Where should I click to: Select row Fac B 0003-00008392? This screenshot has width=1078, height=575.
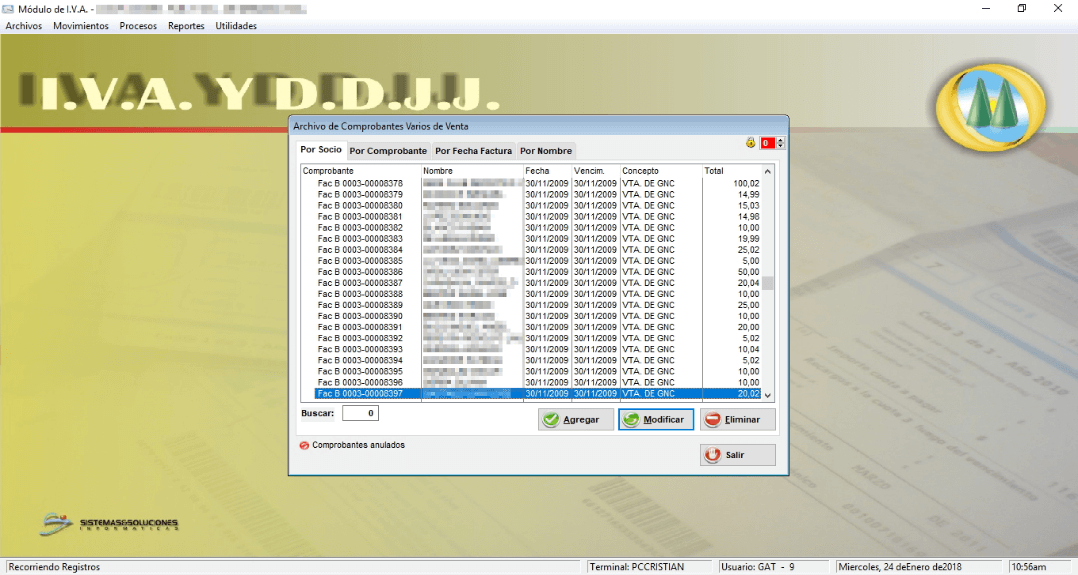[538, 338]
